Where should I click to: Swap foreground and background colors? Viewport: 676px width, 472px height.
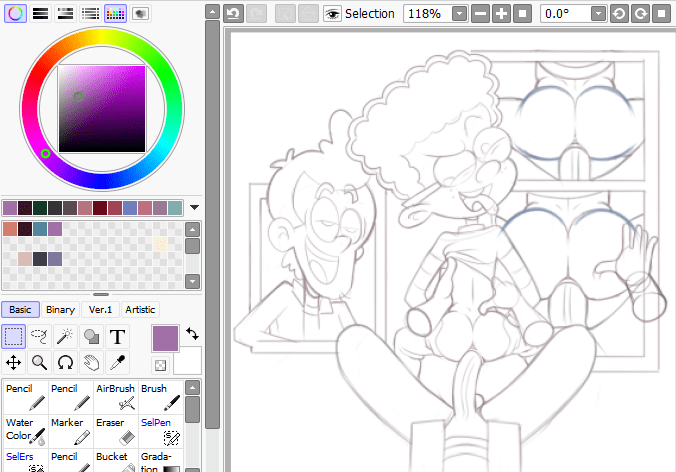[x=192, y=333]
